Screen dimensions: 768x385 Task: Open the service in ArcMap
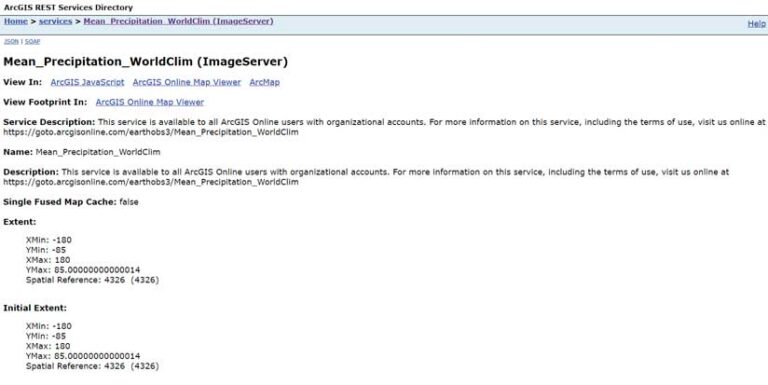click(264, 82)
